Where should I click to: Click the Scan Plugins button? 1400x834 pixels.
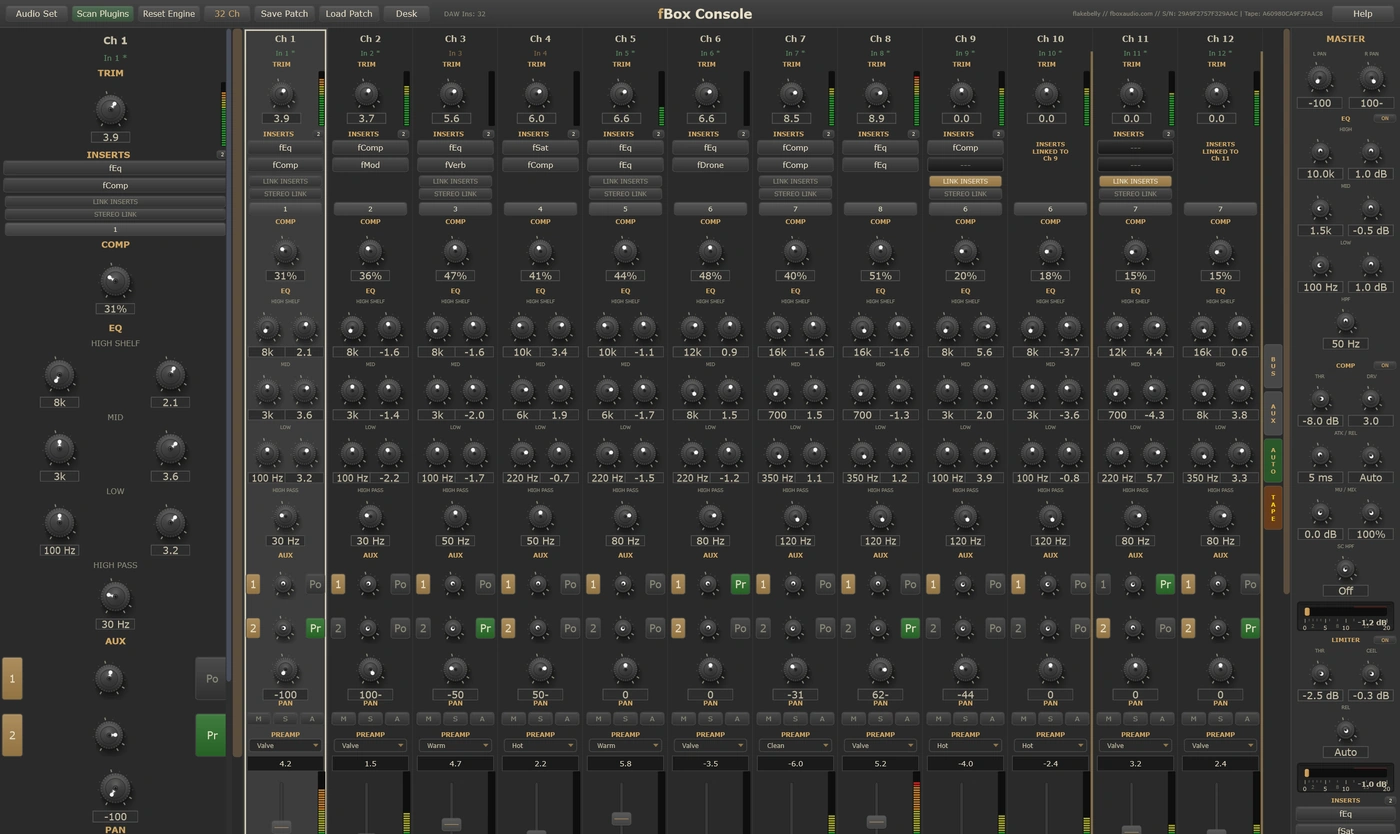click(102, 14)
